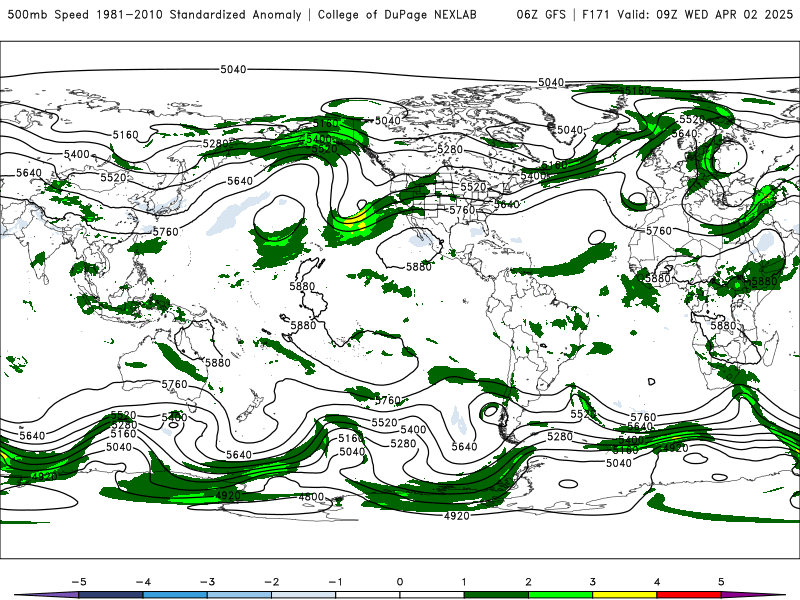Click the positive "3" colorbar tick label

click(x=593, y=582)
